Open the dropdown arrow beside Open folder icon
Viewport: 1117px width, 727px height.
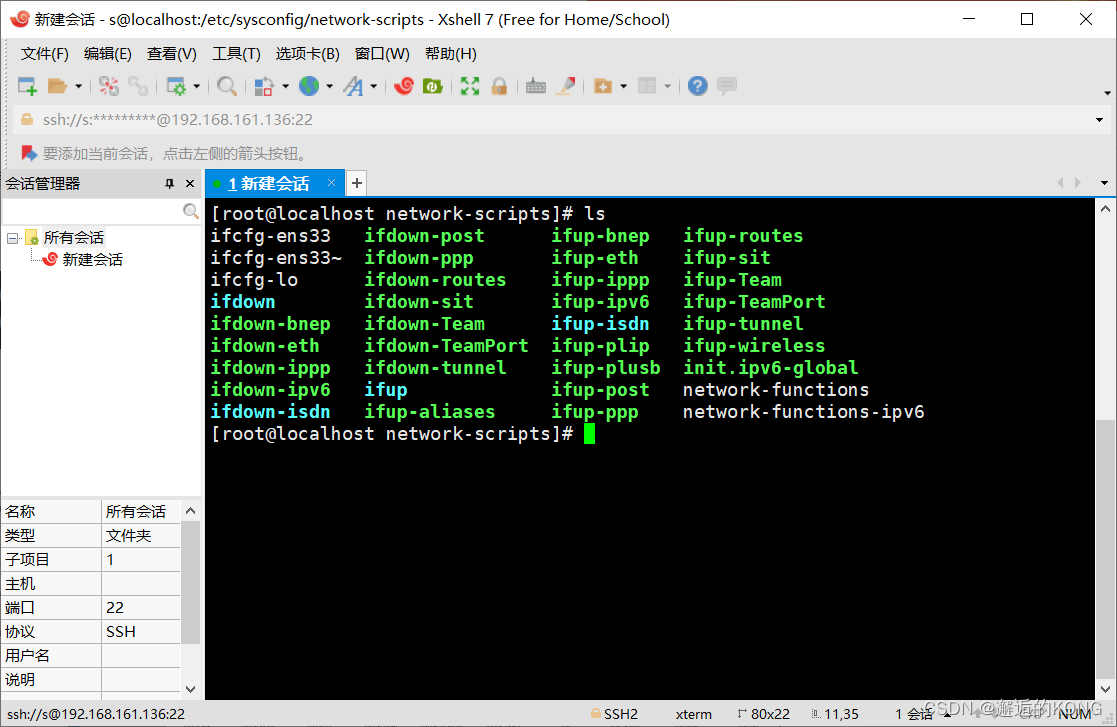(x=78, y=86)
